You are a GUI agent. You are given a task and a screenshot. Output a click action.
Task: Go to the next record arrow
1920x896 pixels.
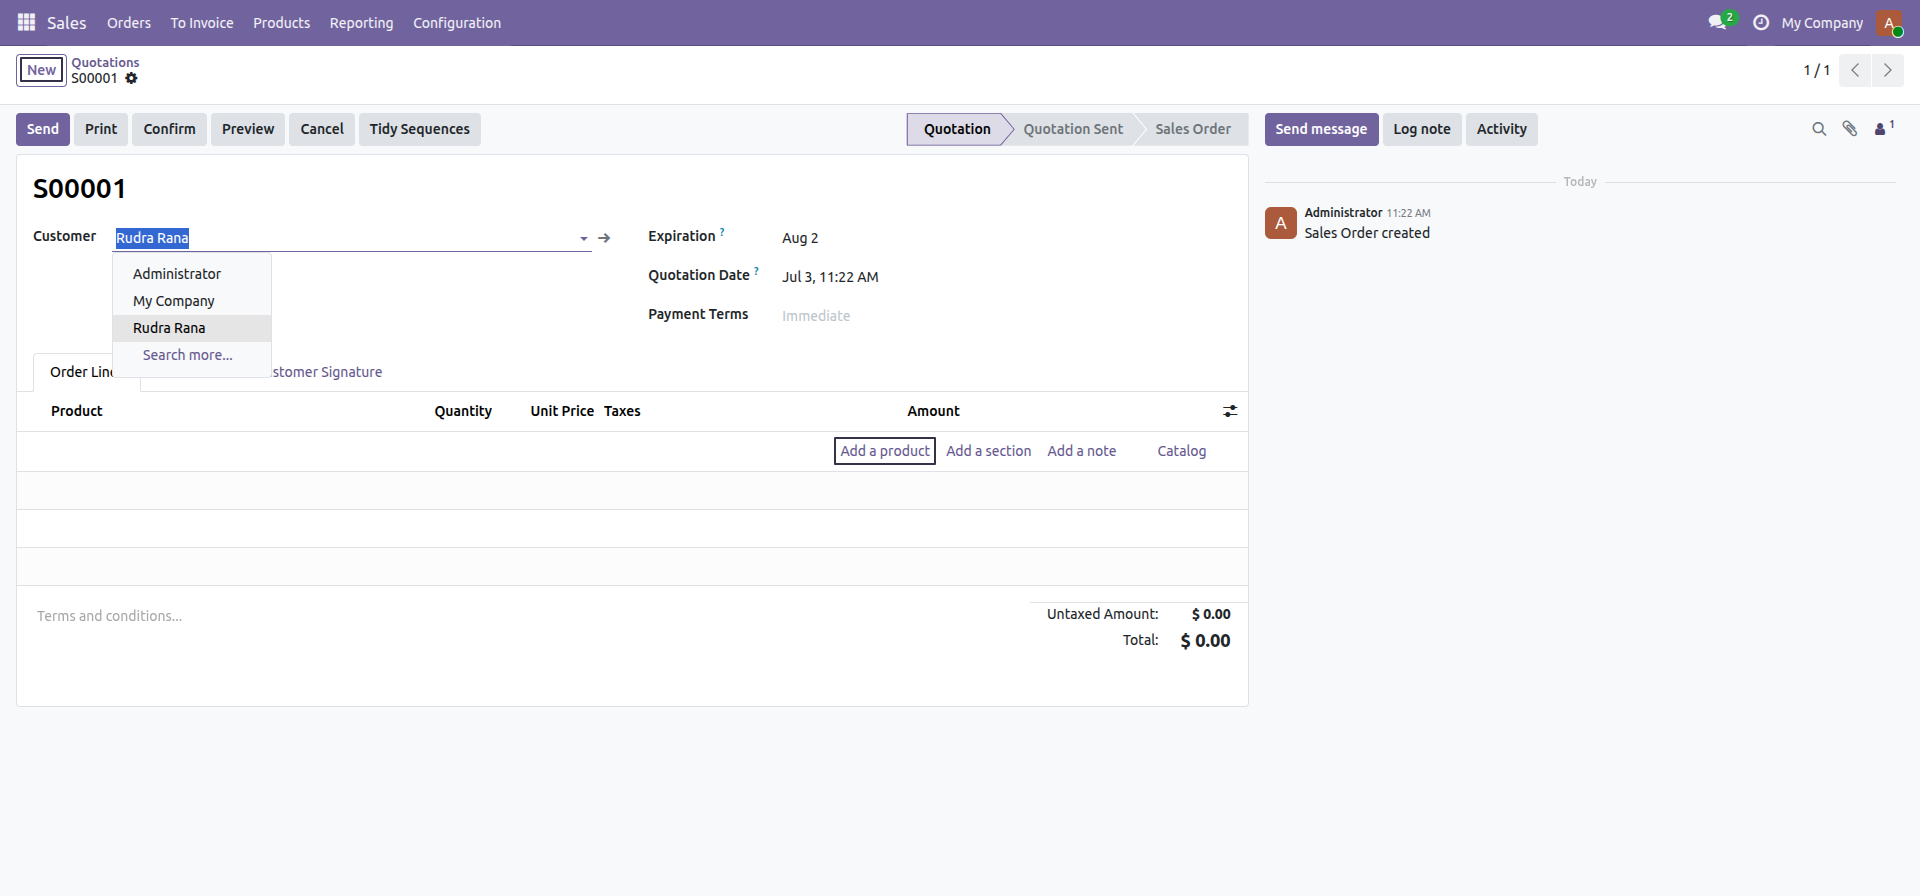point(1887,70)
